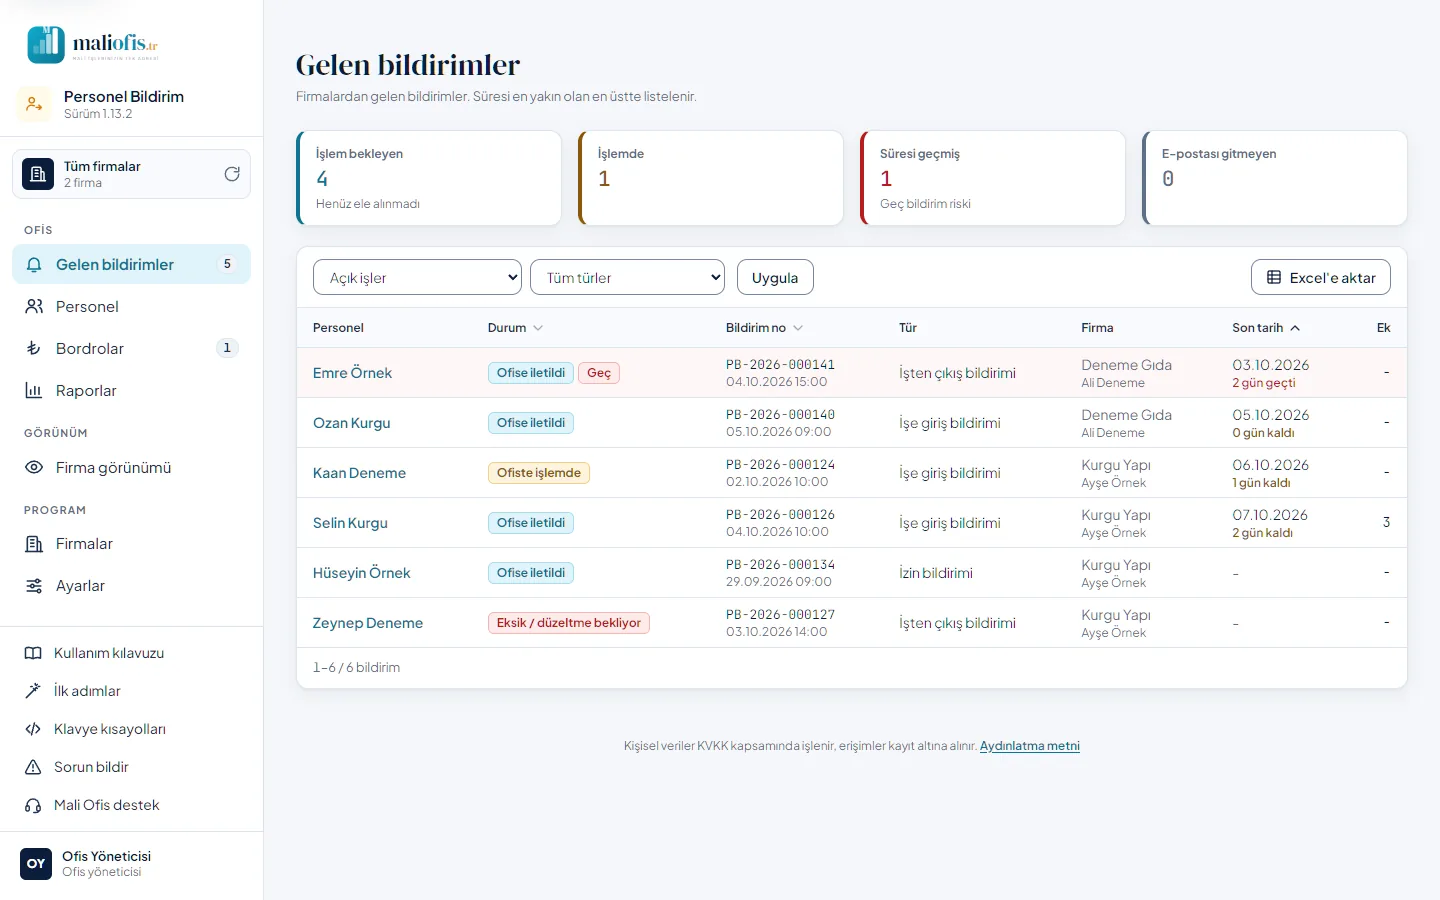This screenshot has width=1440, height=900.
Task: Sort the table by Bildirim no column
Action: pos(764,328)
